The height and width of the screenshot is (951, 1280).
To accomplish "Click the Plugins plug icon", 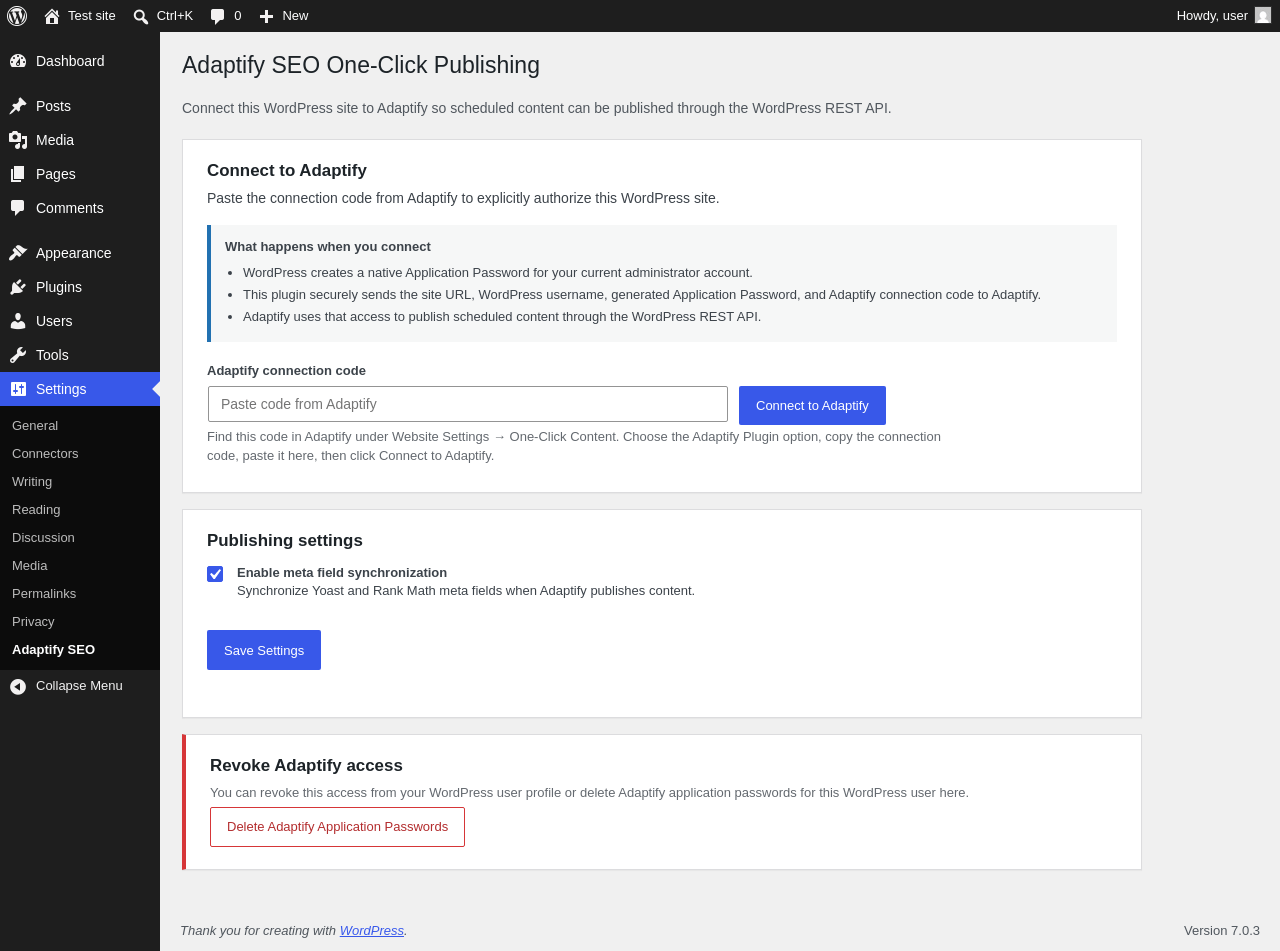I will (18, 287).
